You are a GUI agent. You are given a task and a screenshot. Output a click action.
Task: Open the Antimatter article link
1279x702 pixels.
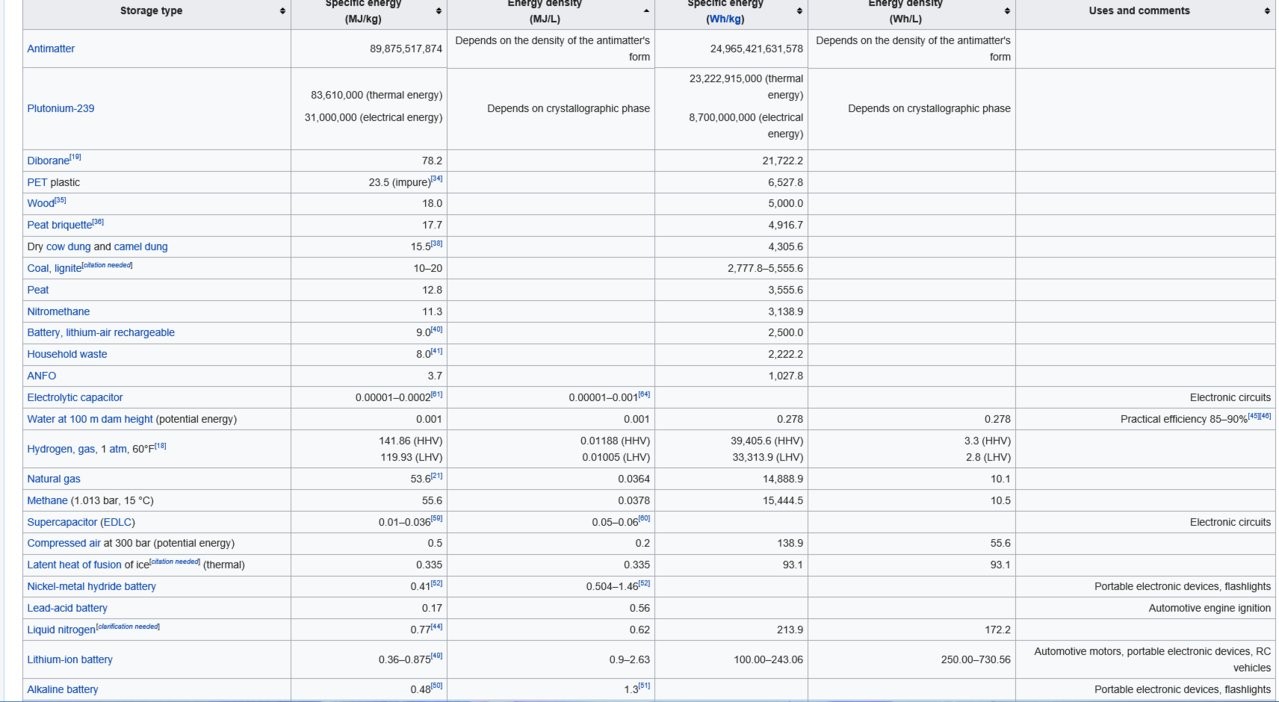(x=51, y=48)
